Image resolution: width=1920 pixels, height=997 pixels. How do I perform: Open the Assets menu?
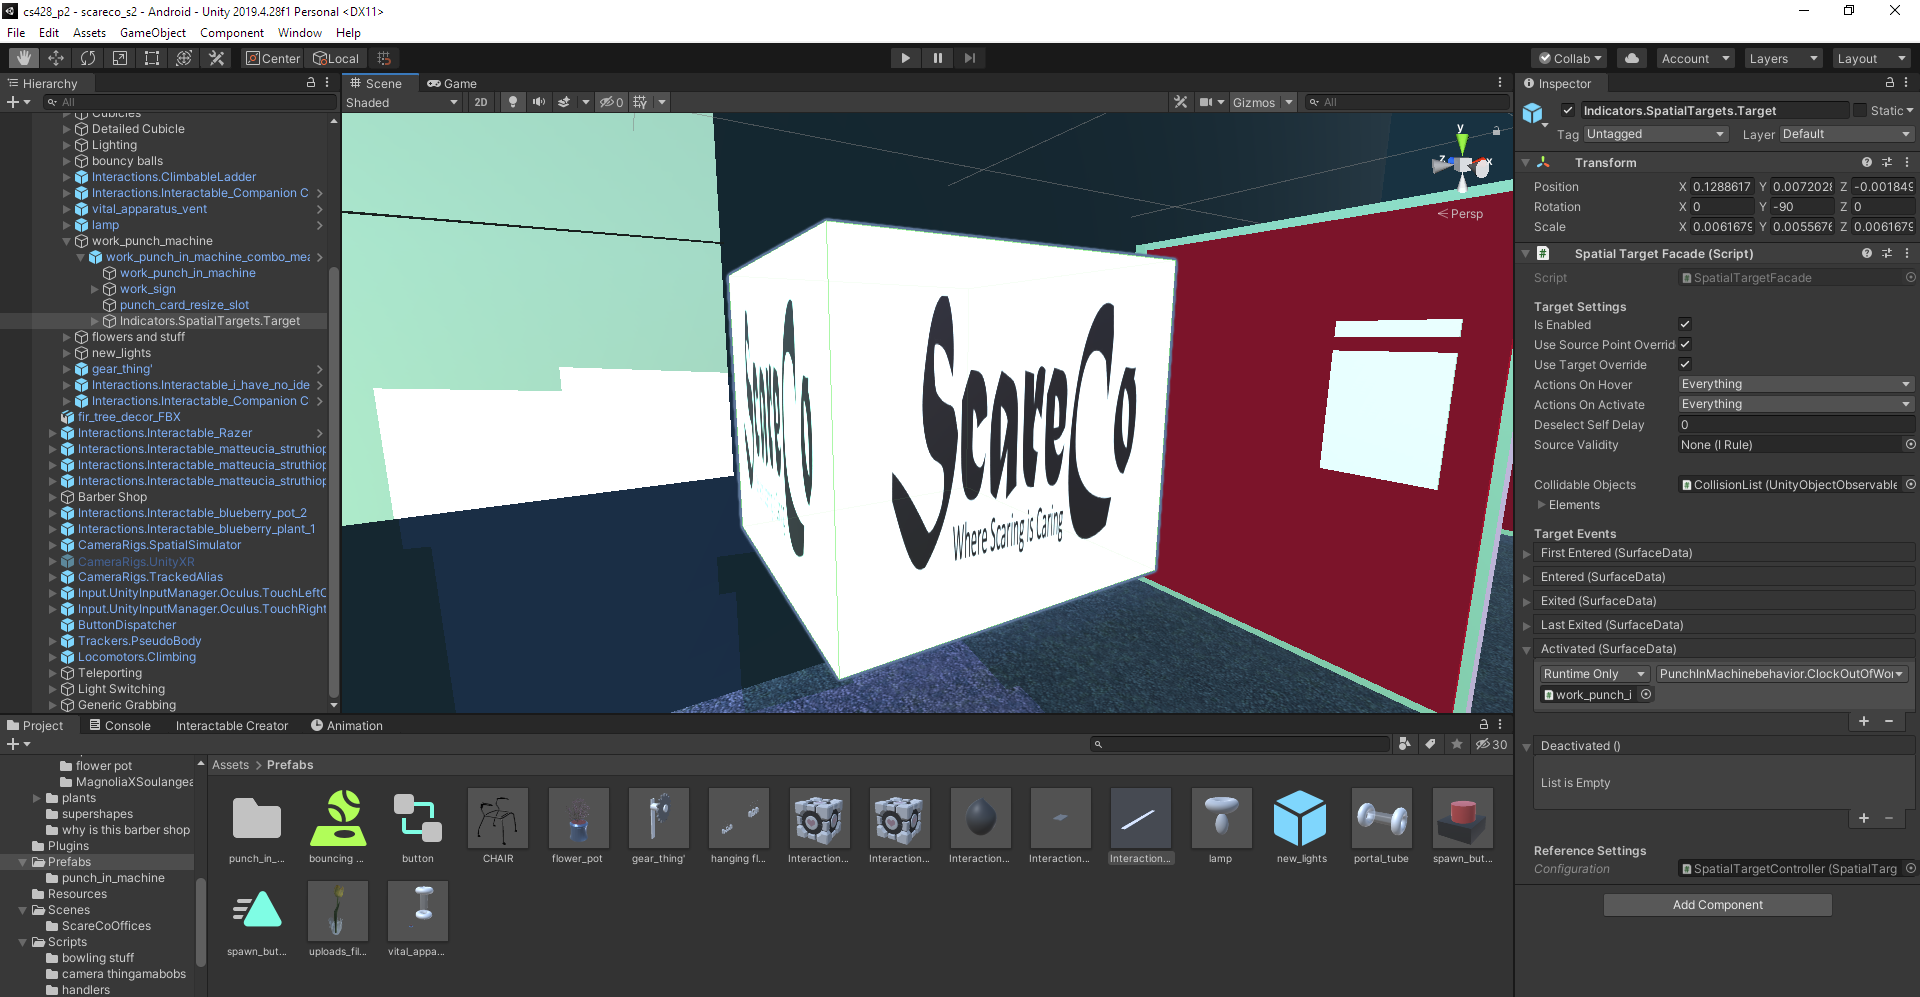coord(89,33)
